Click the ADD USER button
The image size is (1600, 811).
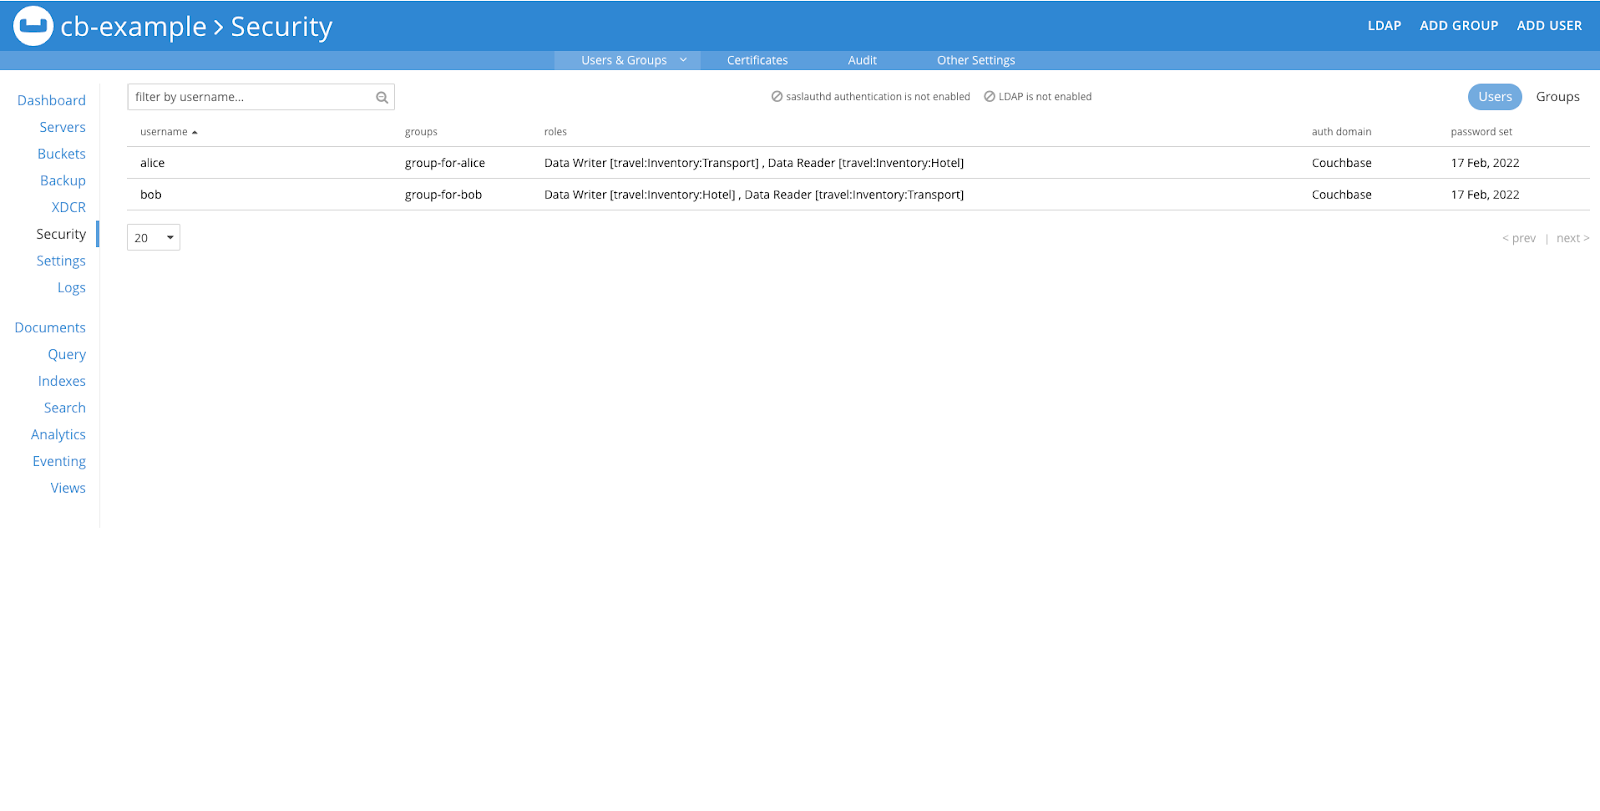[x=1549, y=26]
